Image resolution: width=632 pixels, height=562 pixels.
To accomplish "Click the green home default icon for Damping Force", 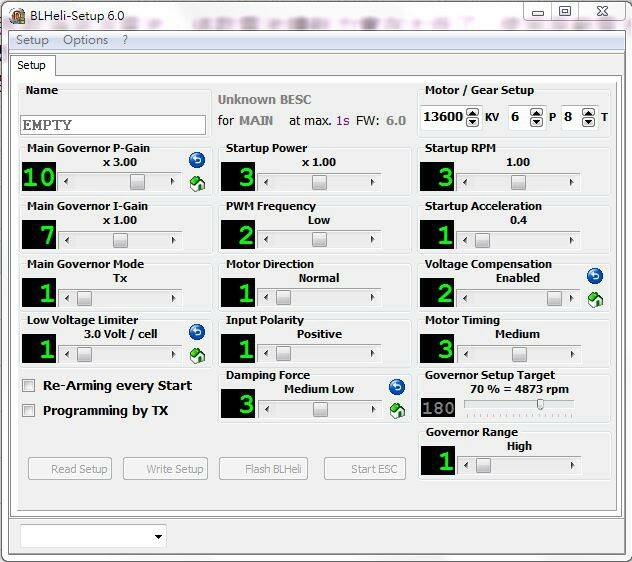I will pyautogui.click(x=397, y=410).
